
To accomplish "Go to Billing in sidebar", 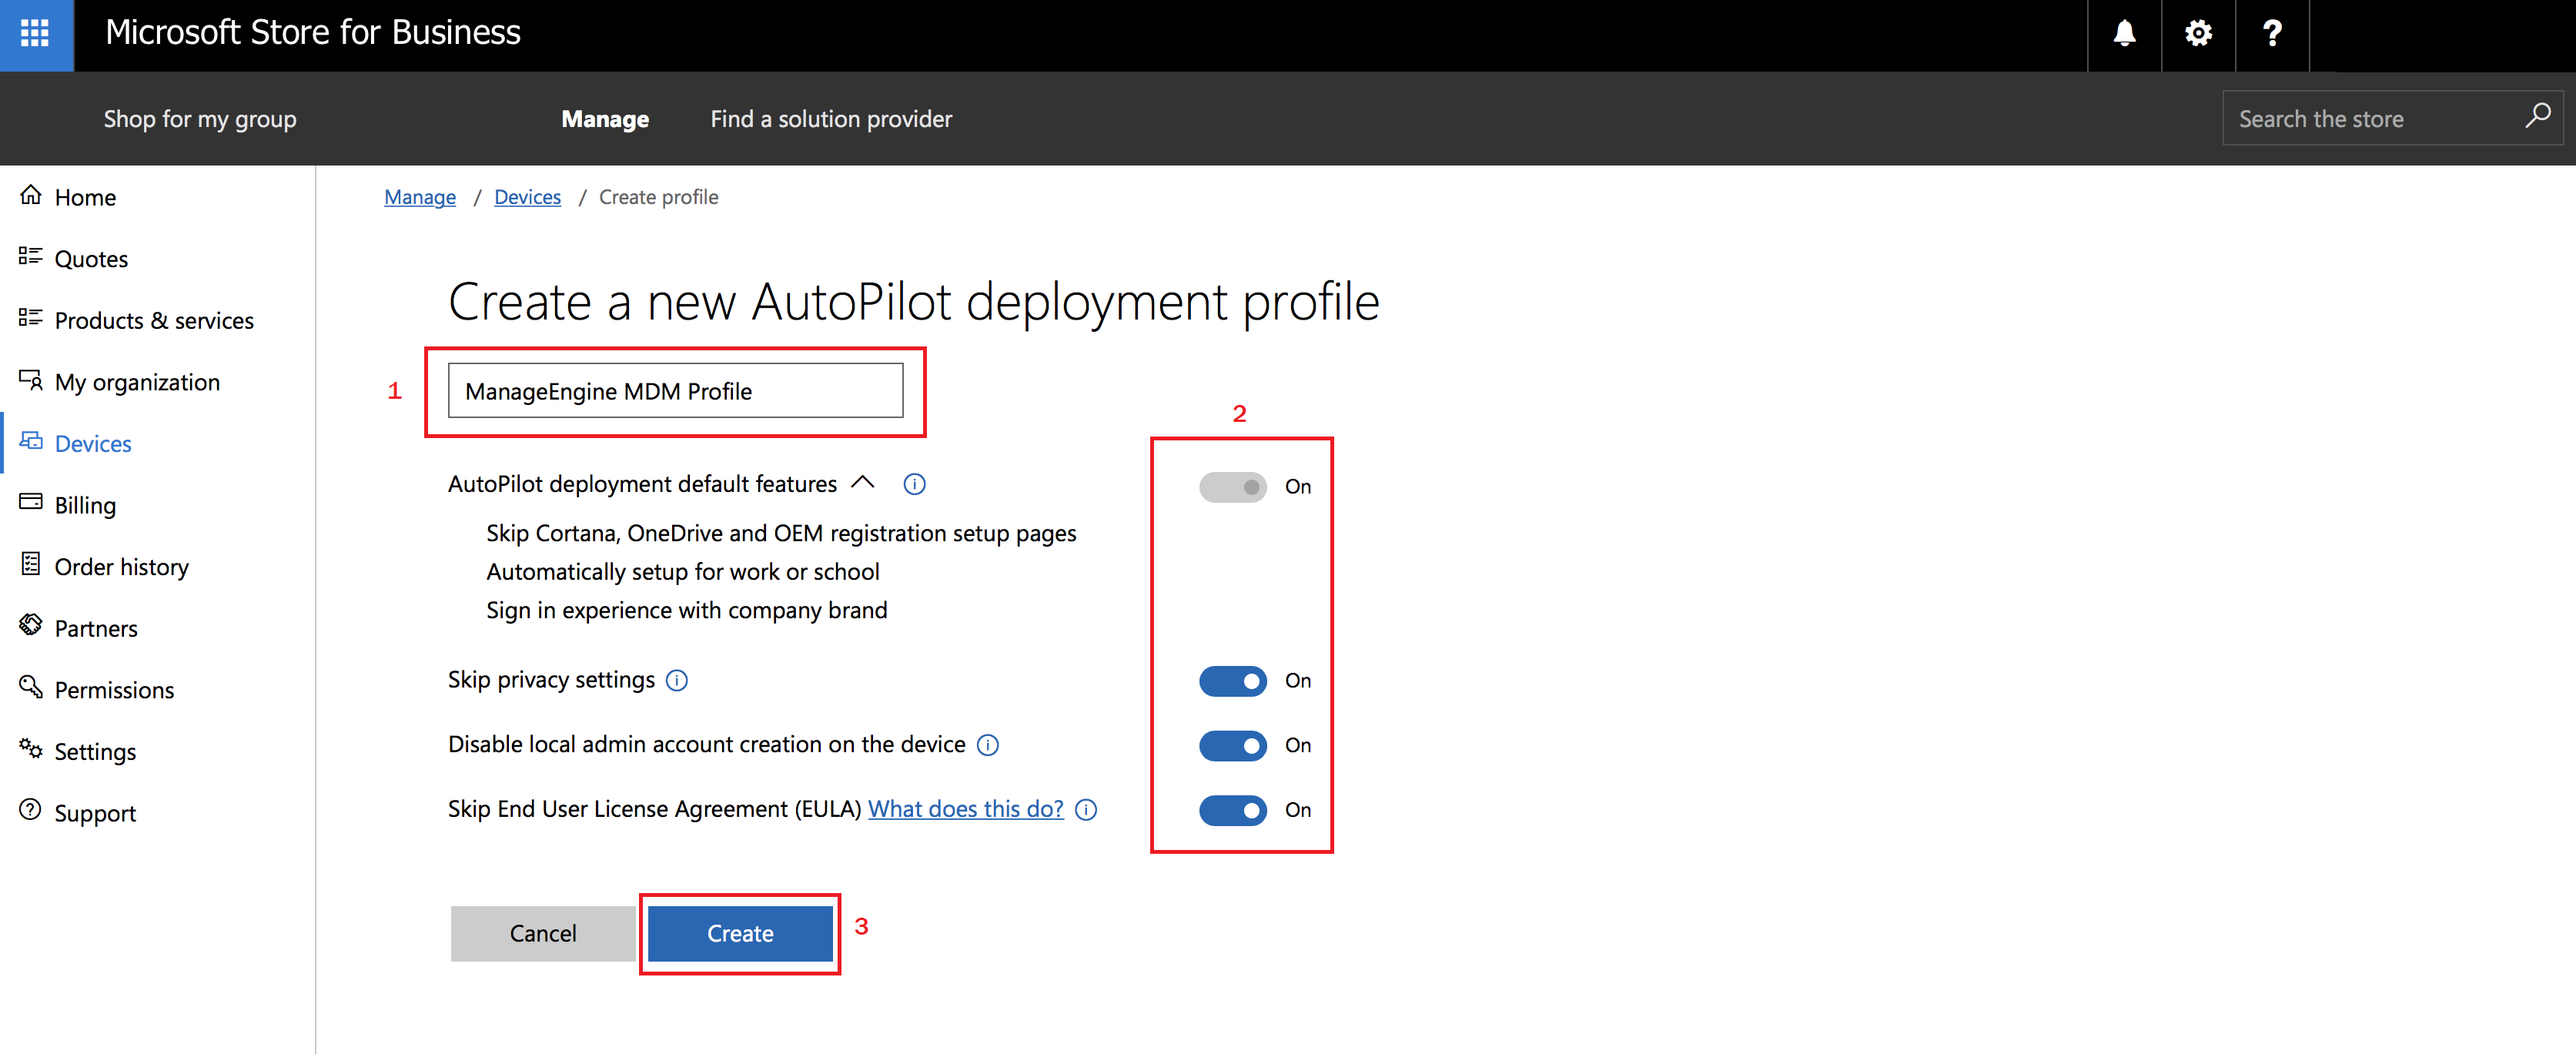I will click(x=85, y=505).
